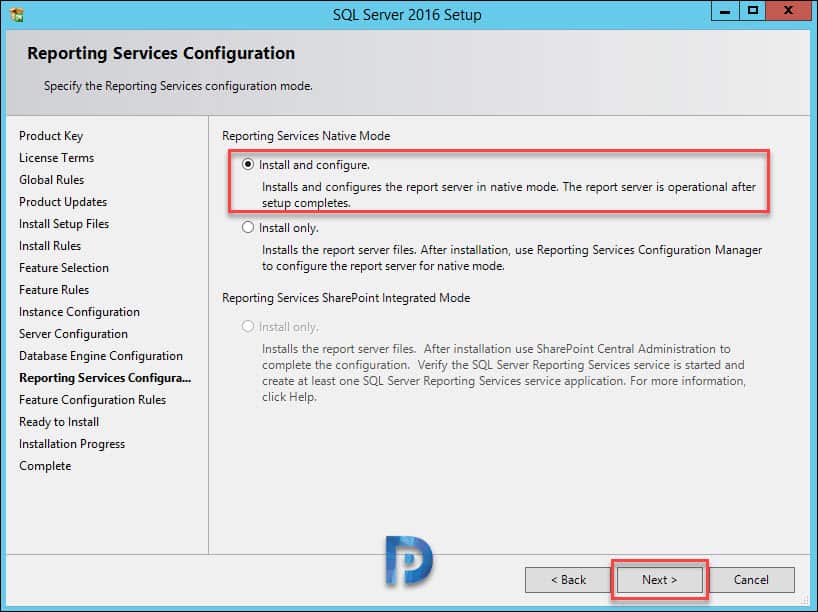
Task: Click the Install Setup Files step
Action: 64,223
